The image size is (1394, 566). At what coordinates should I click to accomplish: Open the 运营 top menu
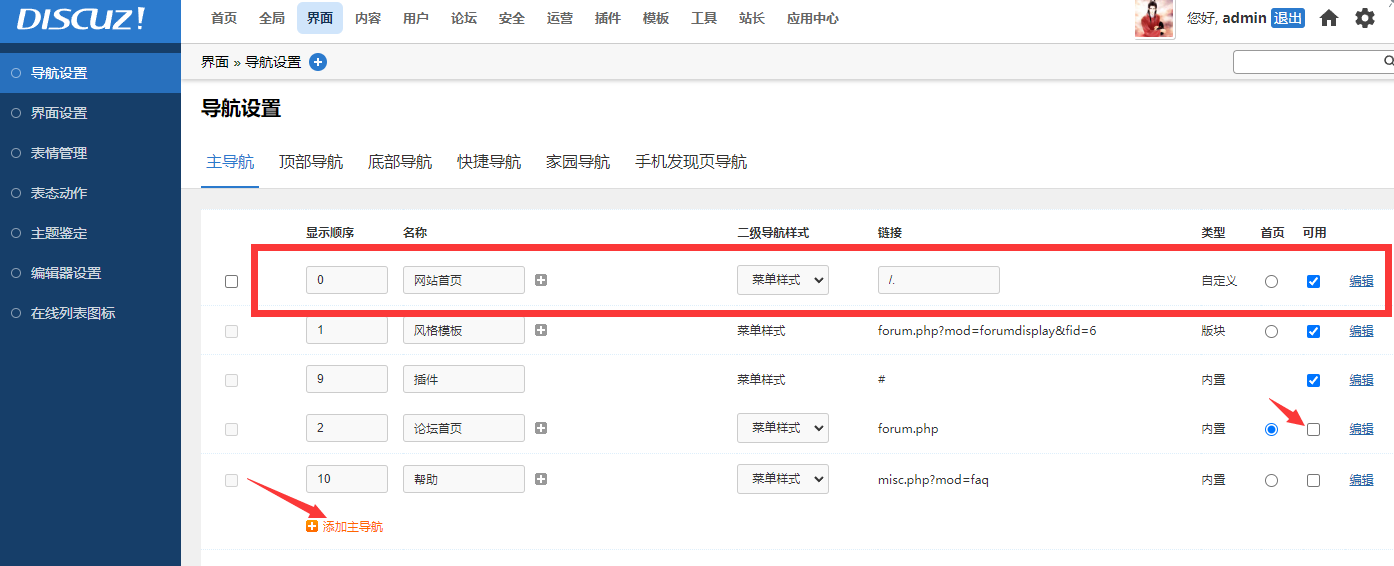point(560,18)
